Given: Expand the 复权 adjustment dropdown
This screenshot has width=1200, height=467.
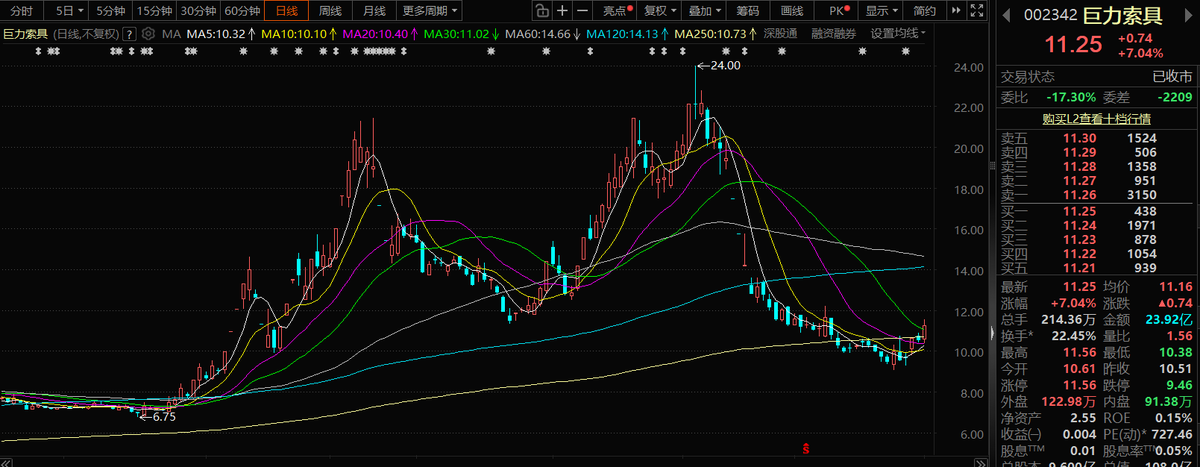Looking at the screenshot, I should click(658, 11).
